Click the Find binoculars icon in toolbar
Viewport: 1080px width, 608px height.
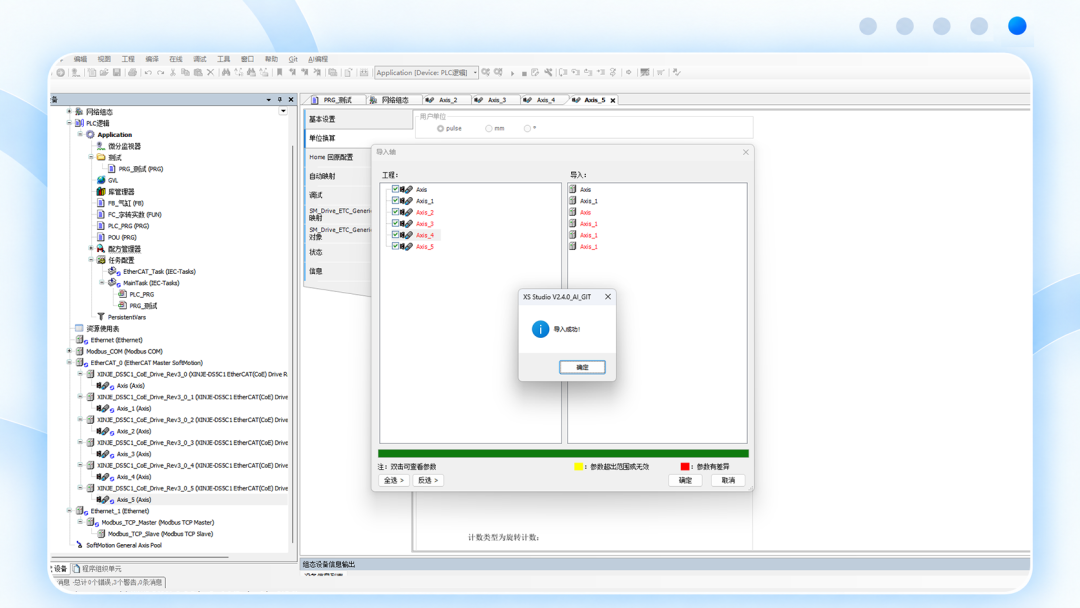pos(225,72)
